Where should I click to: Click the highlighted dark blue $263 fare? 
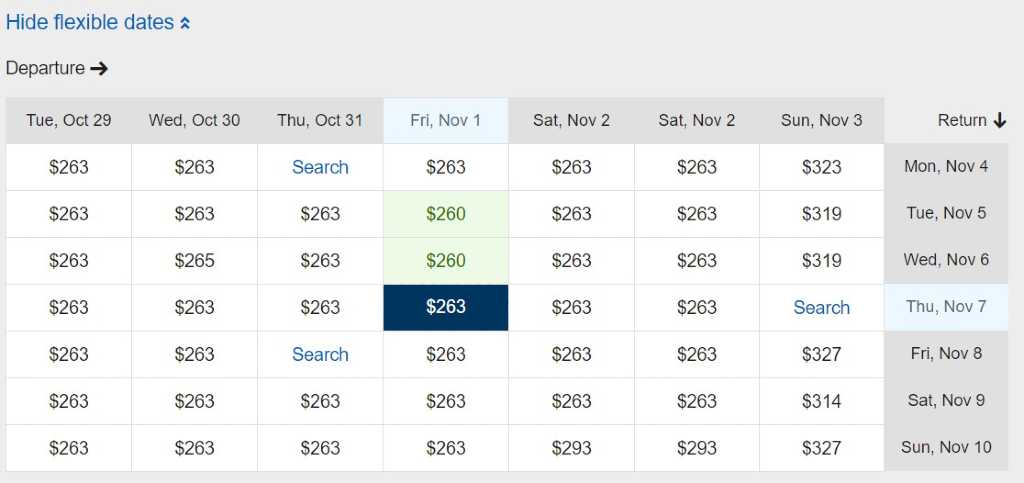tap(446, 307)
